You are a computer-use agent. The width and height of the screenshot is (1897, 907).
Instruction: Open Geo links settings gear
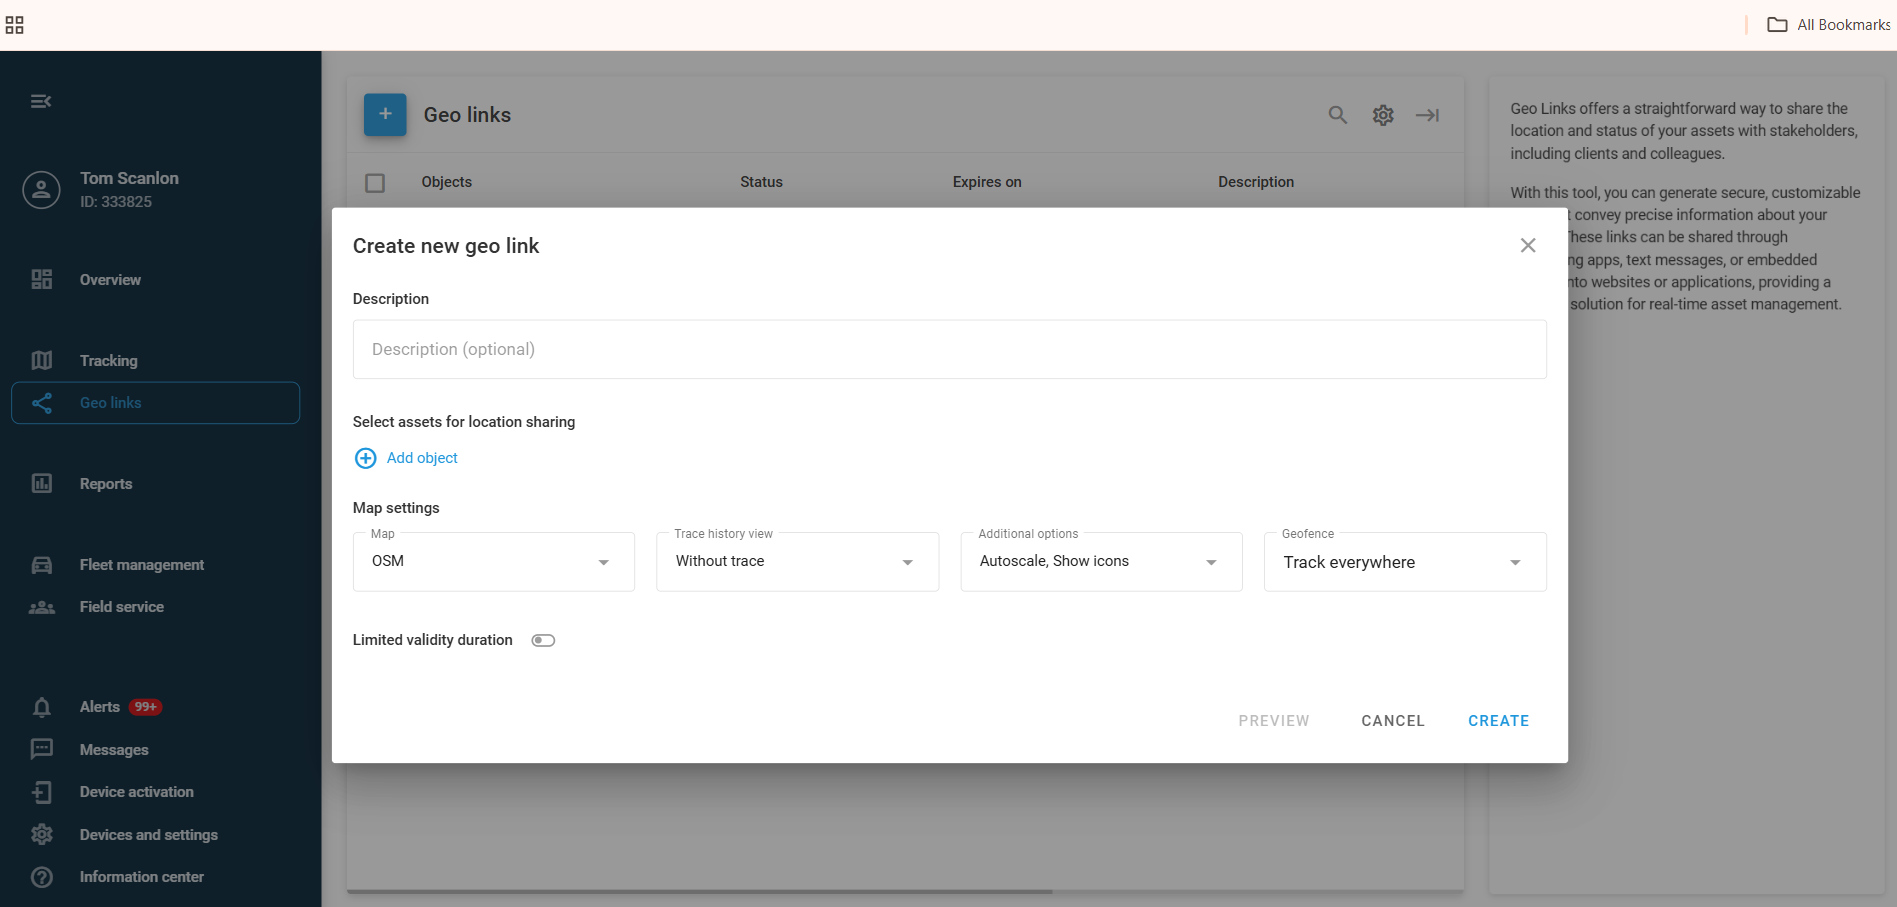pos(1382,115)
